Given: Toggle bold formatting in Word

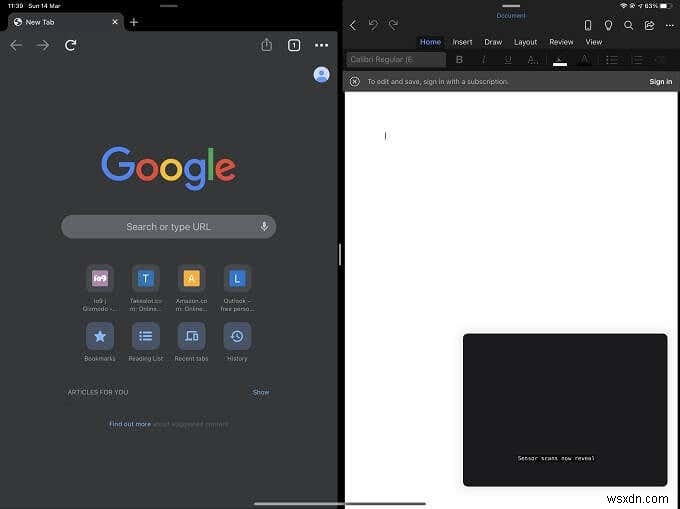Looking at the screenshot, I should point(459,60).
